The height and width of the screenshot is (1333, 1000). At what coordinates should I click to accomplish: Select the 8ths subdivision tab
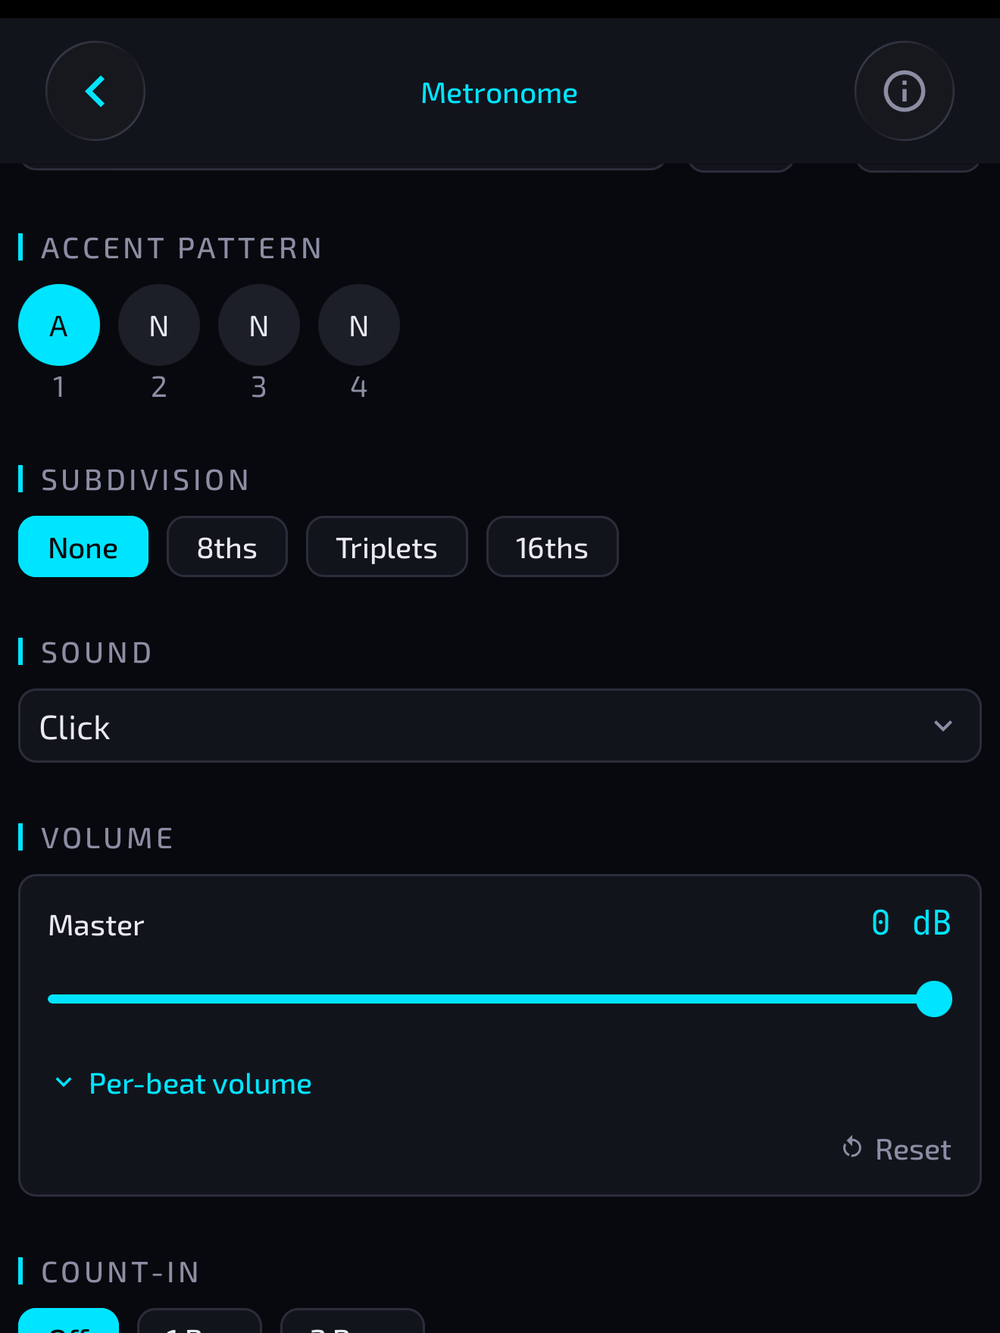pyautogui.click(x=227, y=547)
